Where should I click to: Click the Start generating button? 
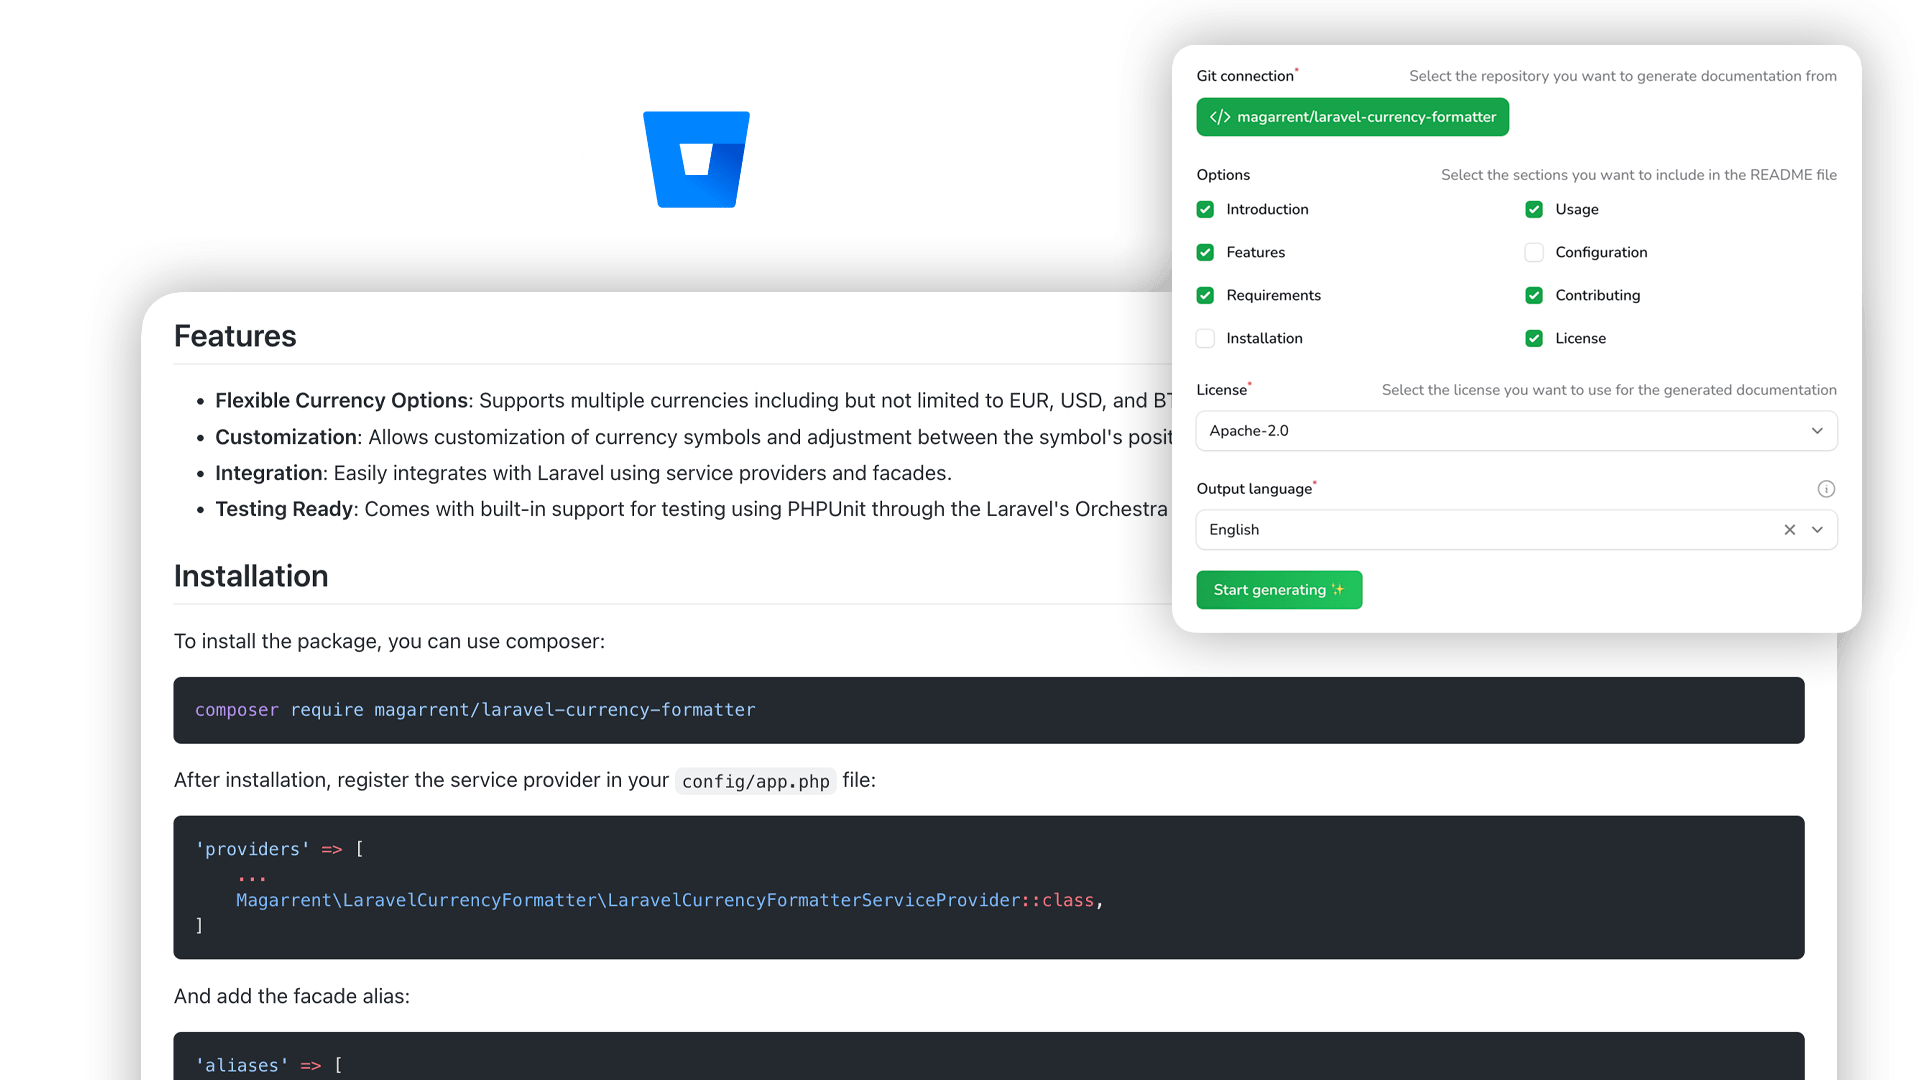point(1279,590)
